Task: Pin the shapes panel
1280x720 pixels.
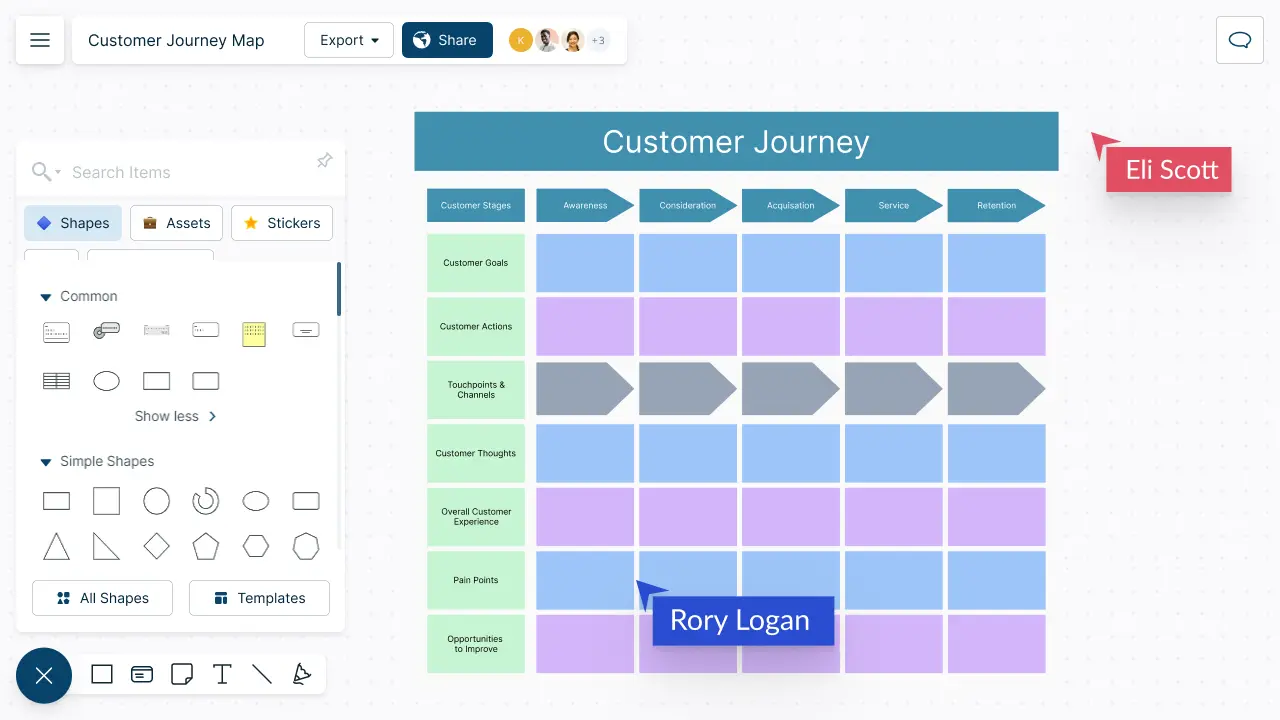Action: pos(324,161)
